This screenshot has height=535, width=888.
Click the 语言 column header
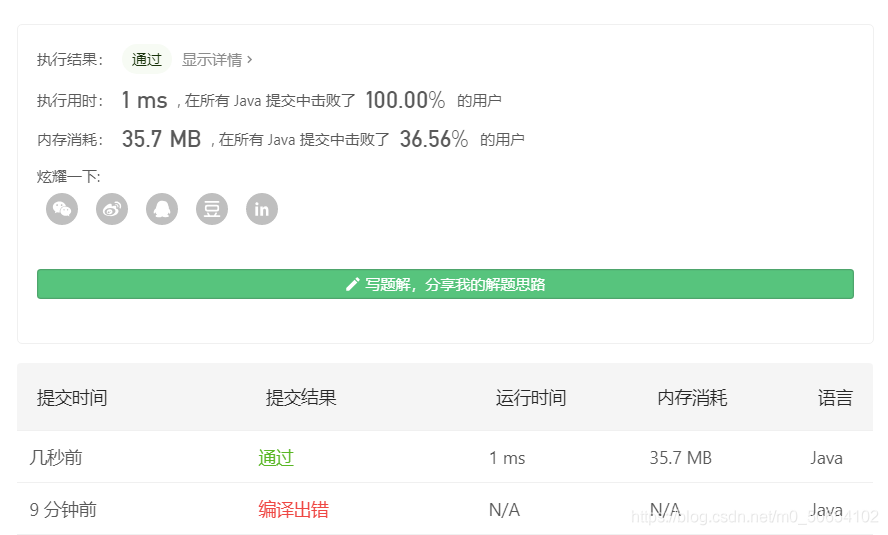point(835,397)
